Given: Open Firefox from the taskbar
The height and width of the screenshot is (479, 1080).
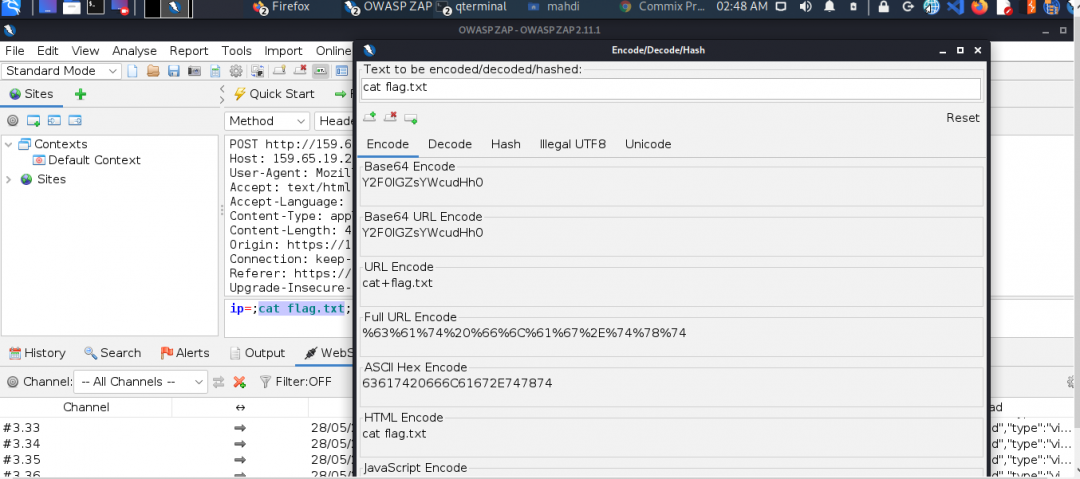Looking at the screenshot, I should [281, 8].
